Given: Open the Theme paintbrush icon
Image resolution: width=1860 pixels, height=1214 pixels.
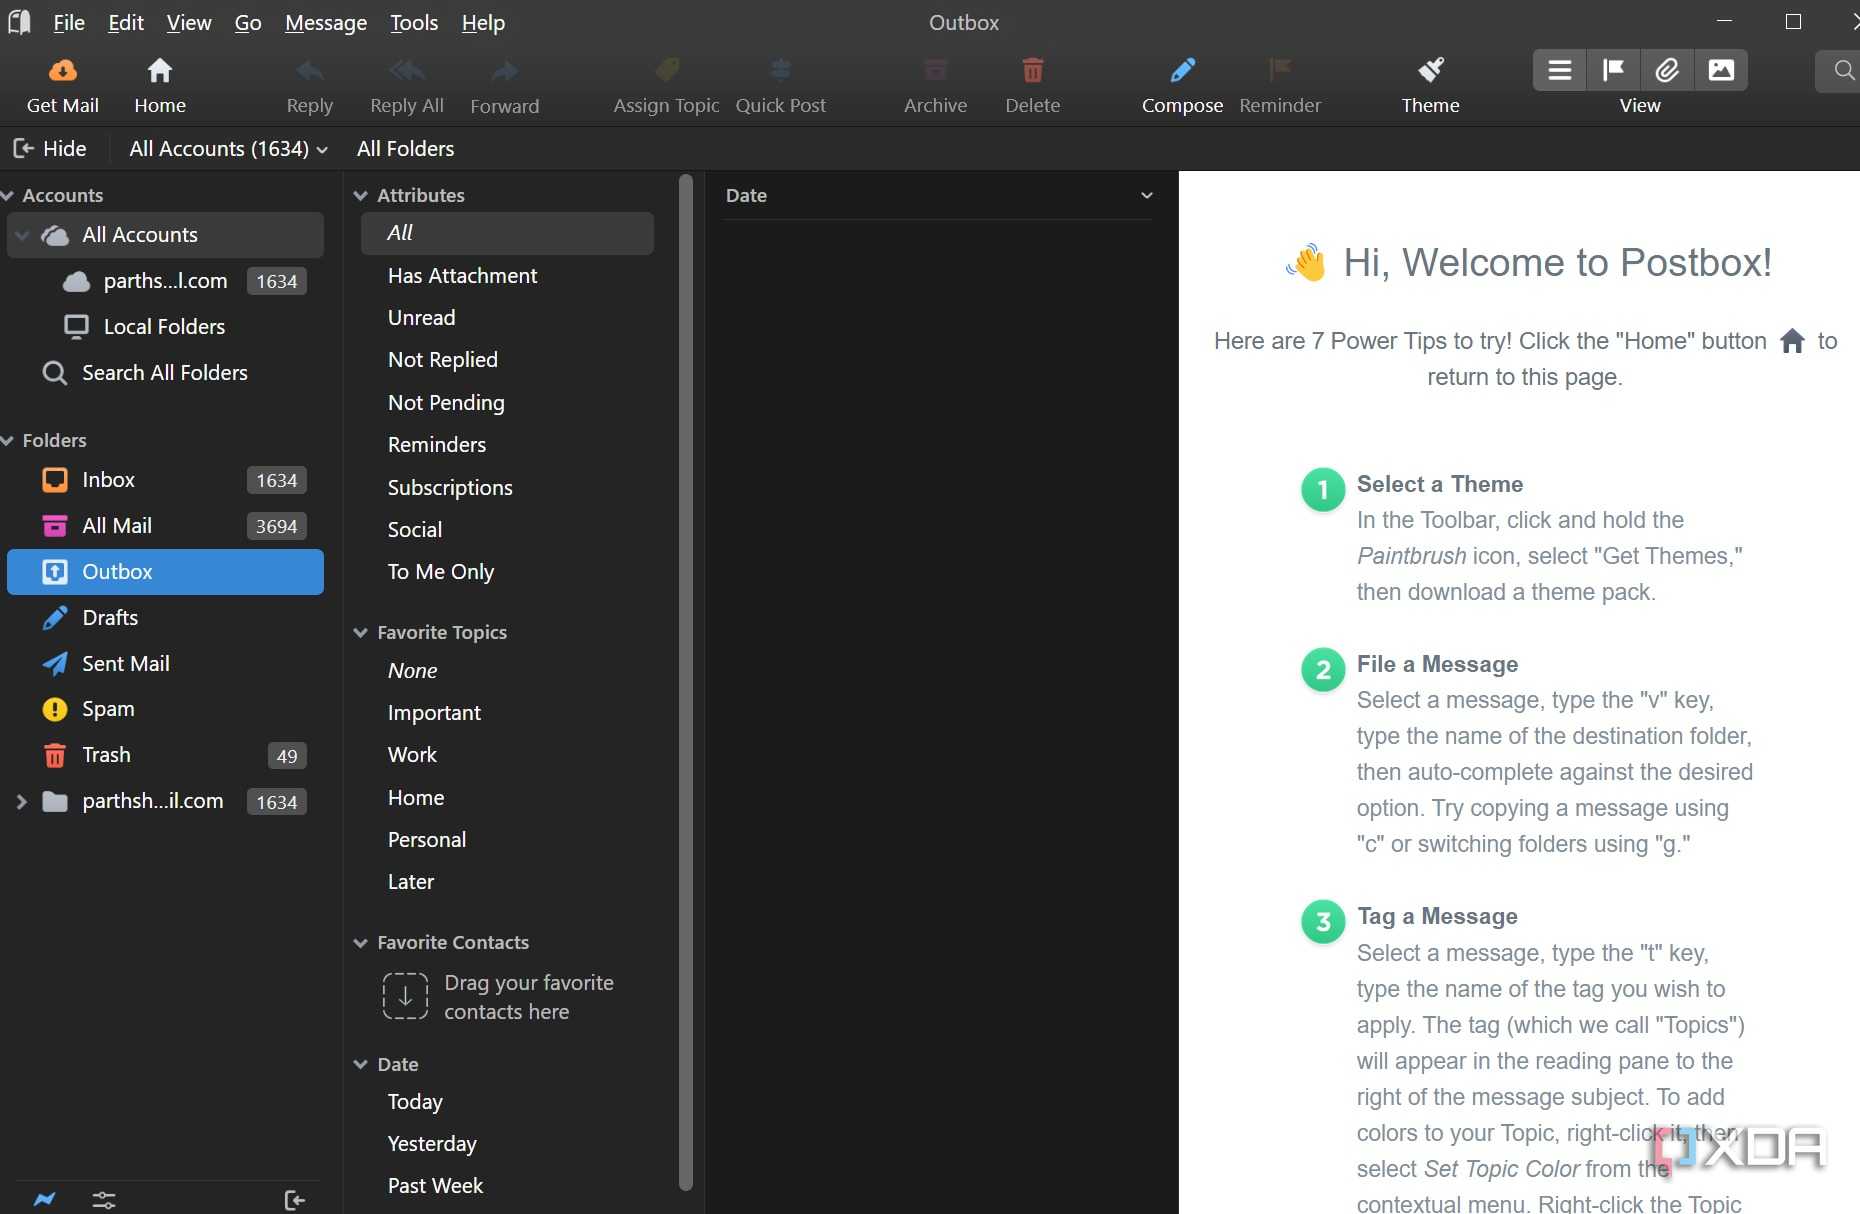Looking at the screenshot, I should coord(1431,70).
